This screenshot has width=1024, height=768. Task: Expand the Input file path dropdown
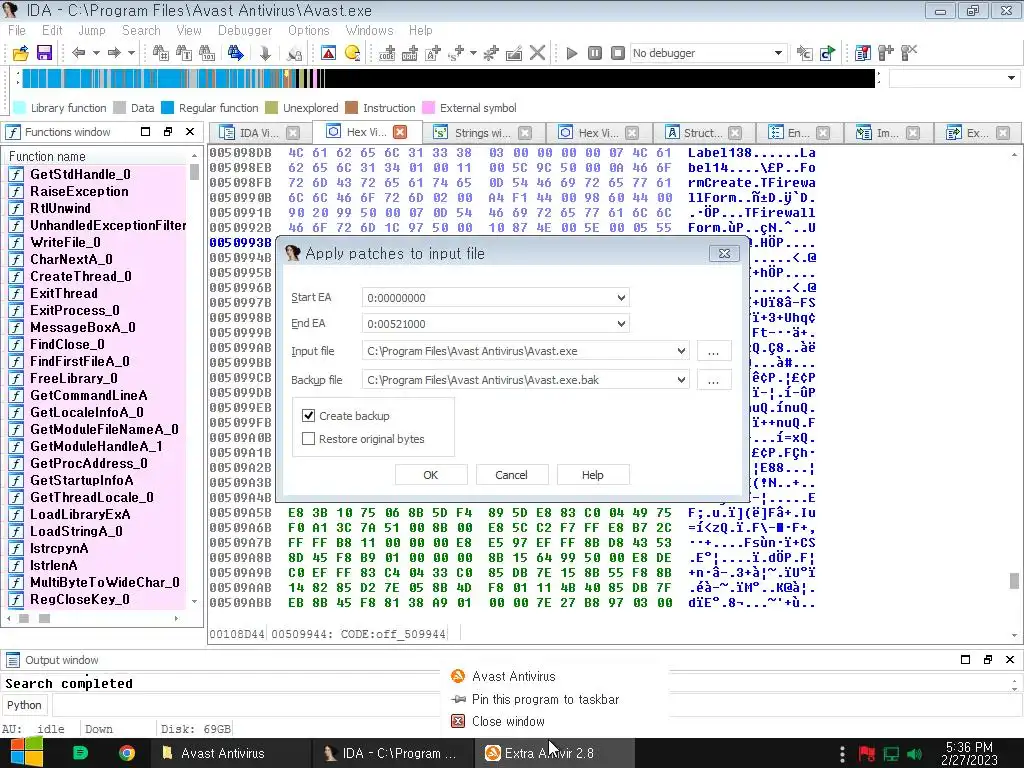point(681,351)
